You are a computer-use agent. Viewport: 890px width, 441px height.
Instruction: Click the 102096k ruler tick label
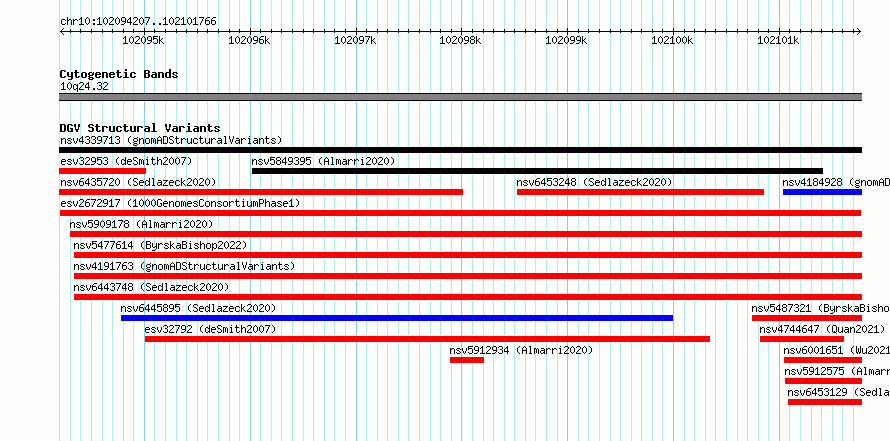click(250, 40)
